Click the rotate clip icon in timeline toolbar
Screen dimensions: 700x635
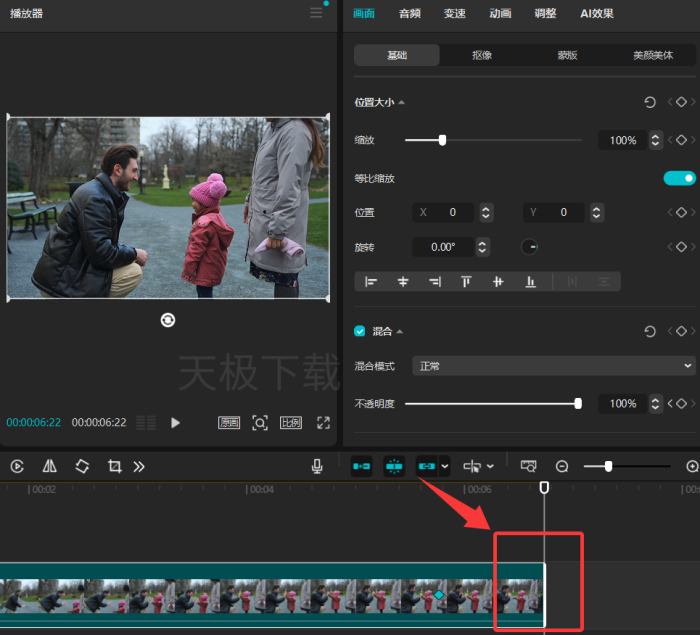click(x=82, y=466)
